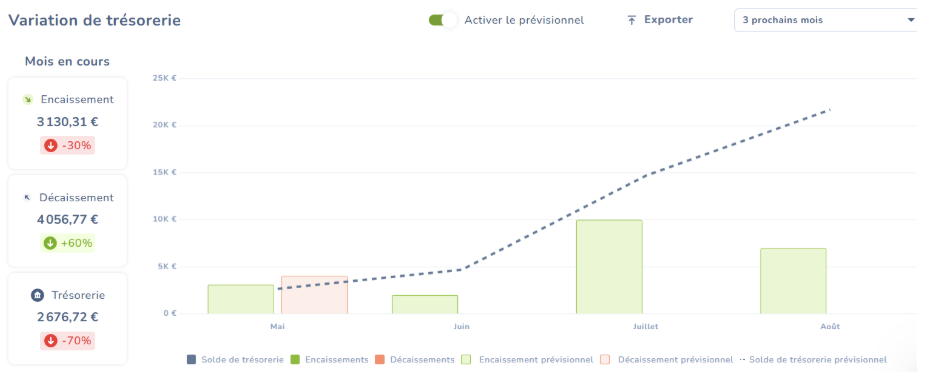Toggle Encaissements legend swatch
942x392 pixels.
[x=295, y=360]
